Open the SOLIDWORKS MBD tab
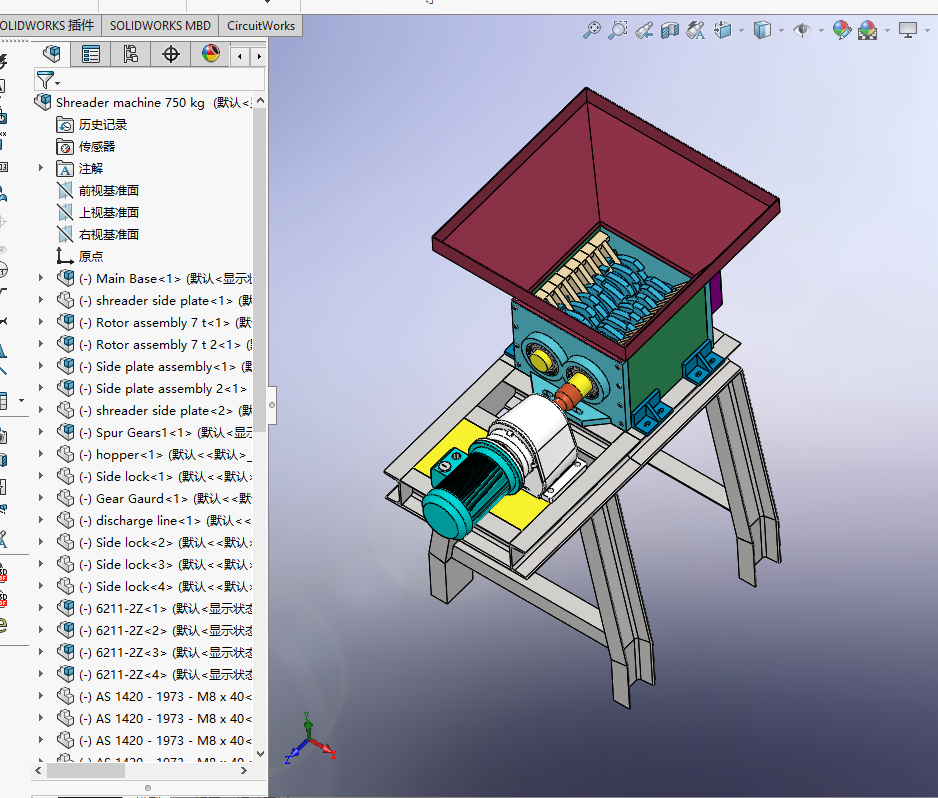938x798 pixels. [160, 26]
